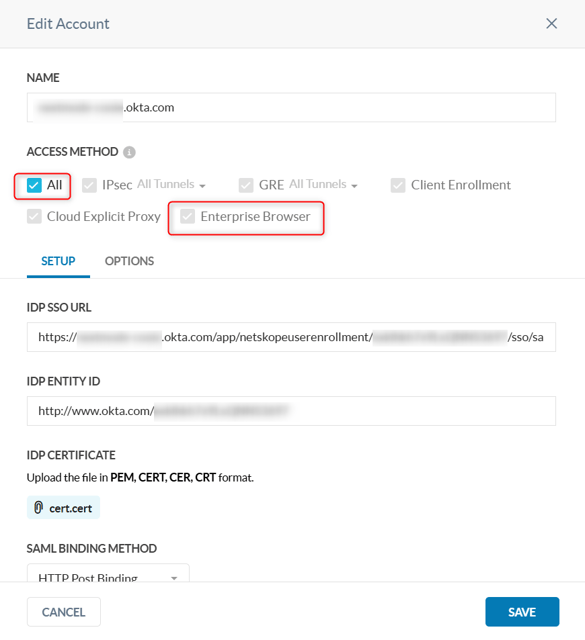Close the Edit Account dialog
585x640 pixels.
pos(552,24)
